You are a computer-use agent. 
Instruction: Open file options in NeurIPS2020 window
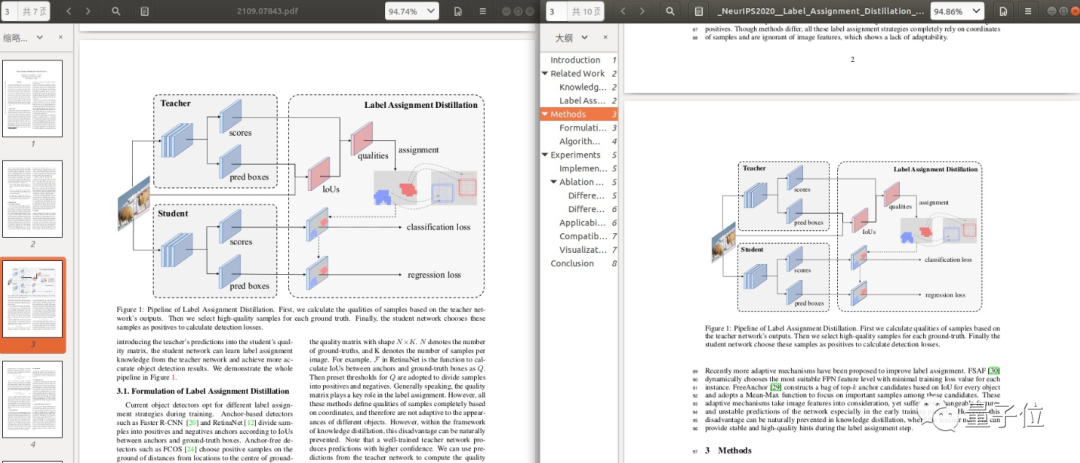click(x=1004, y=11)
